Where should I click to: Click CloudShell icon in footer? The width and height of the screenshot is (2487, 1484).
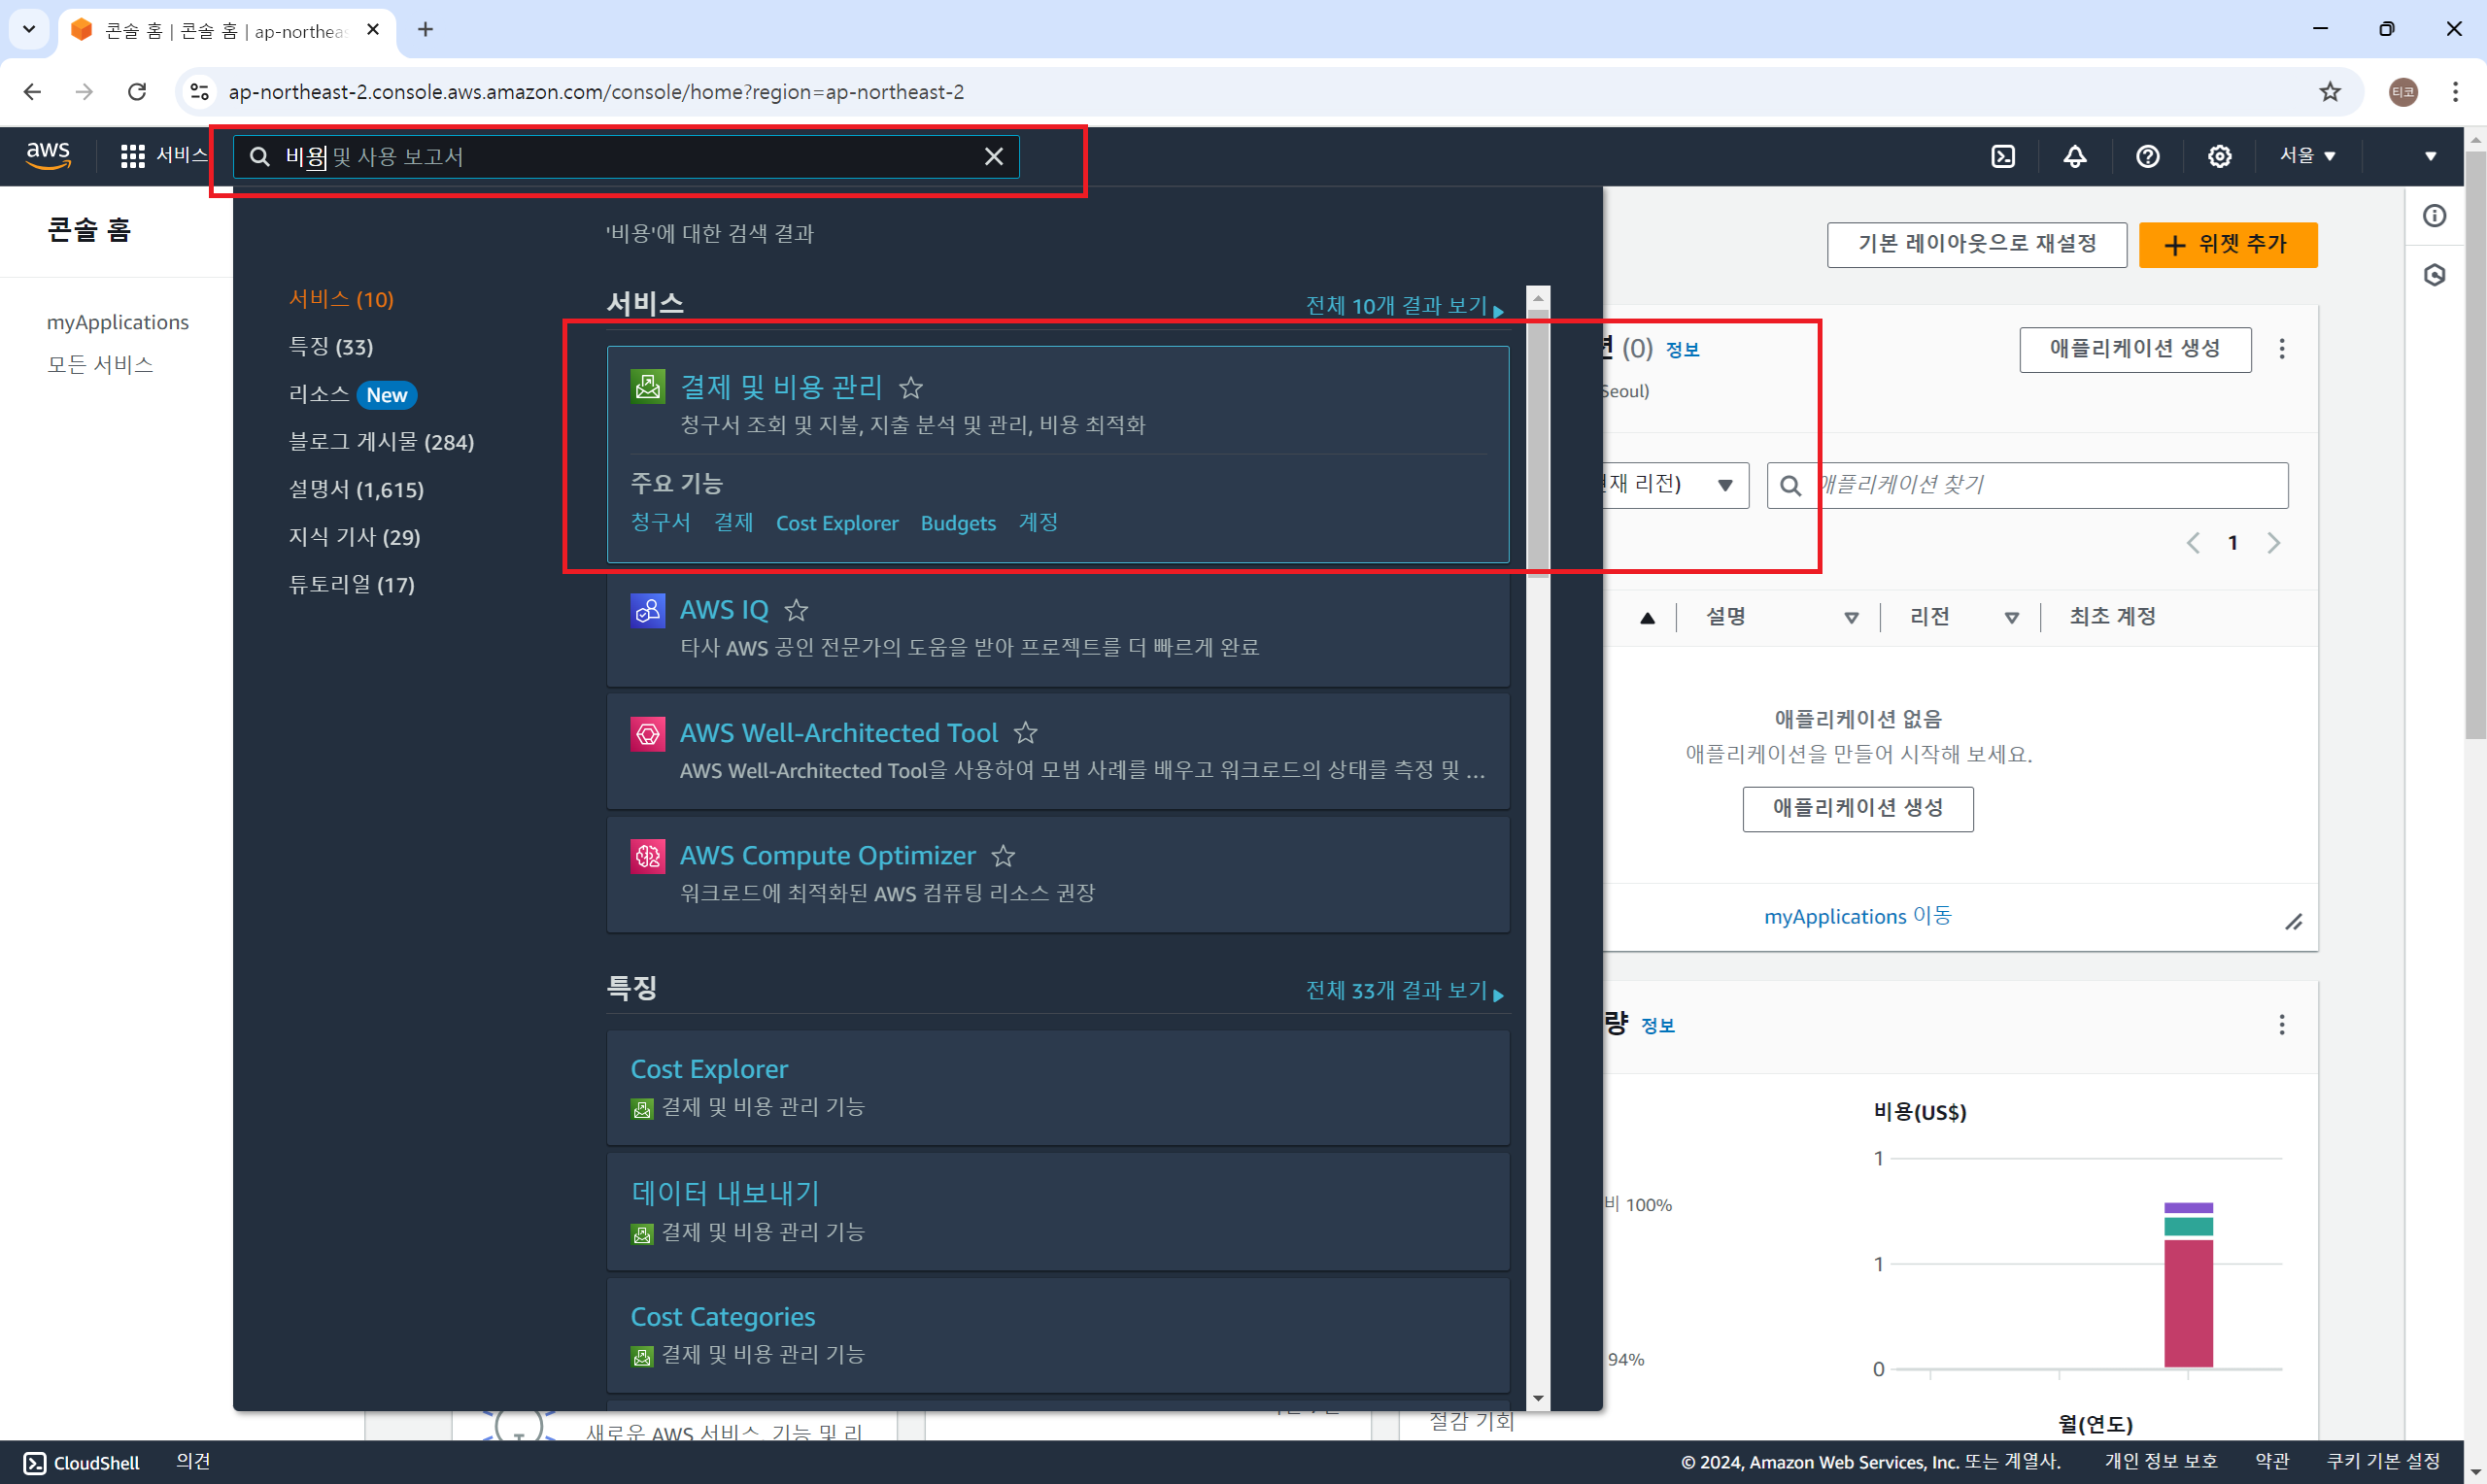pos(35,1463)
